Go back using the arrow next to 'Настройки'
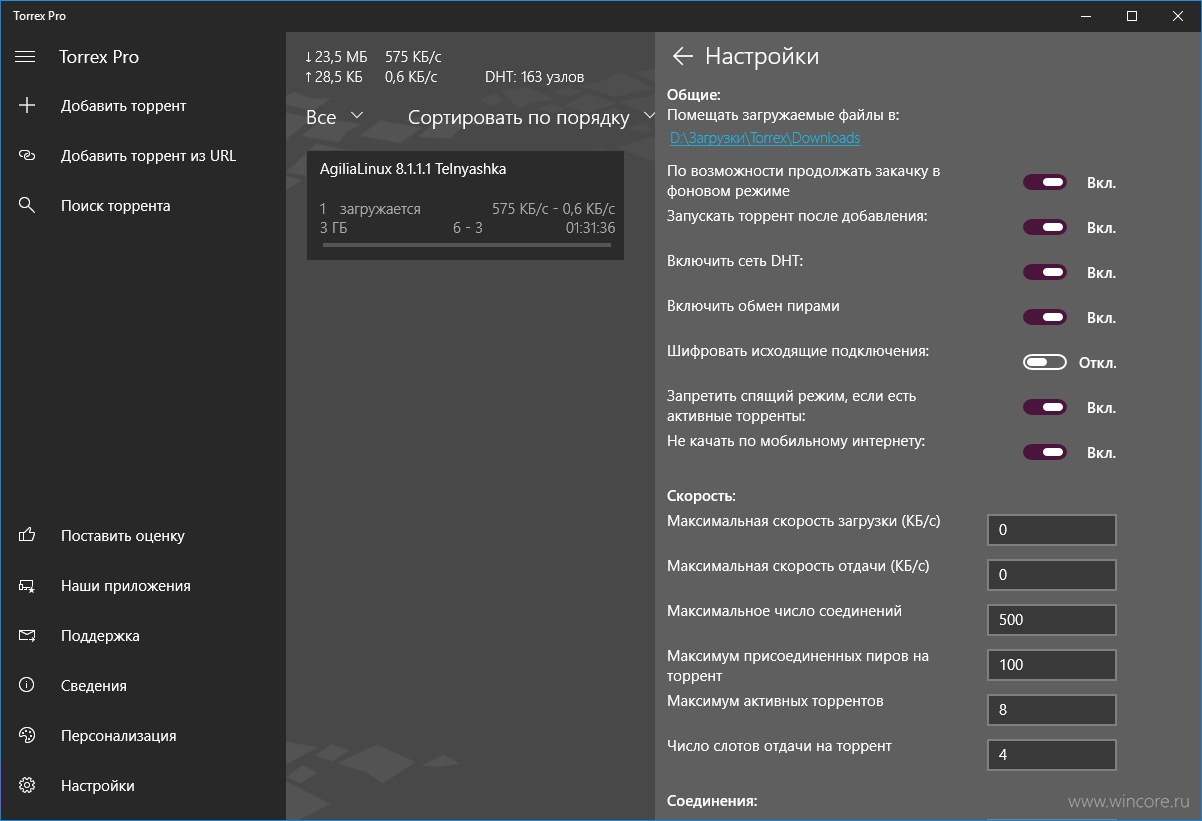1202x821 pixels. click(683, 56)
